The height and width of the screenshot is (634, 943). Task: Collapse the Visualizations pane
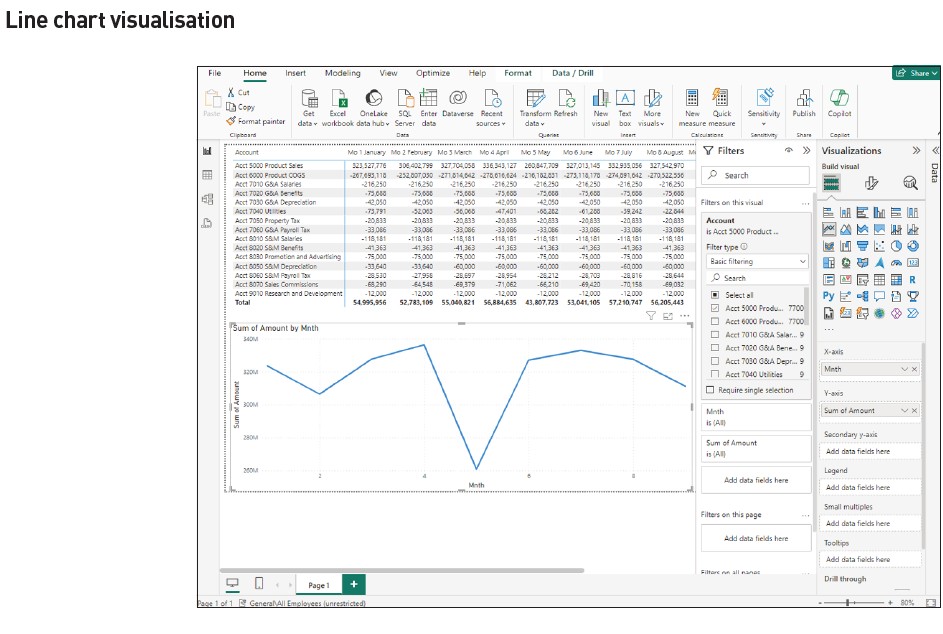916,151
